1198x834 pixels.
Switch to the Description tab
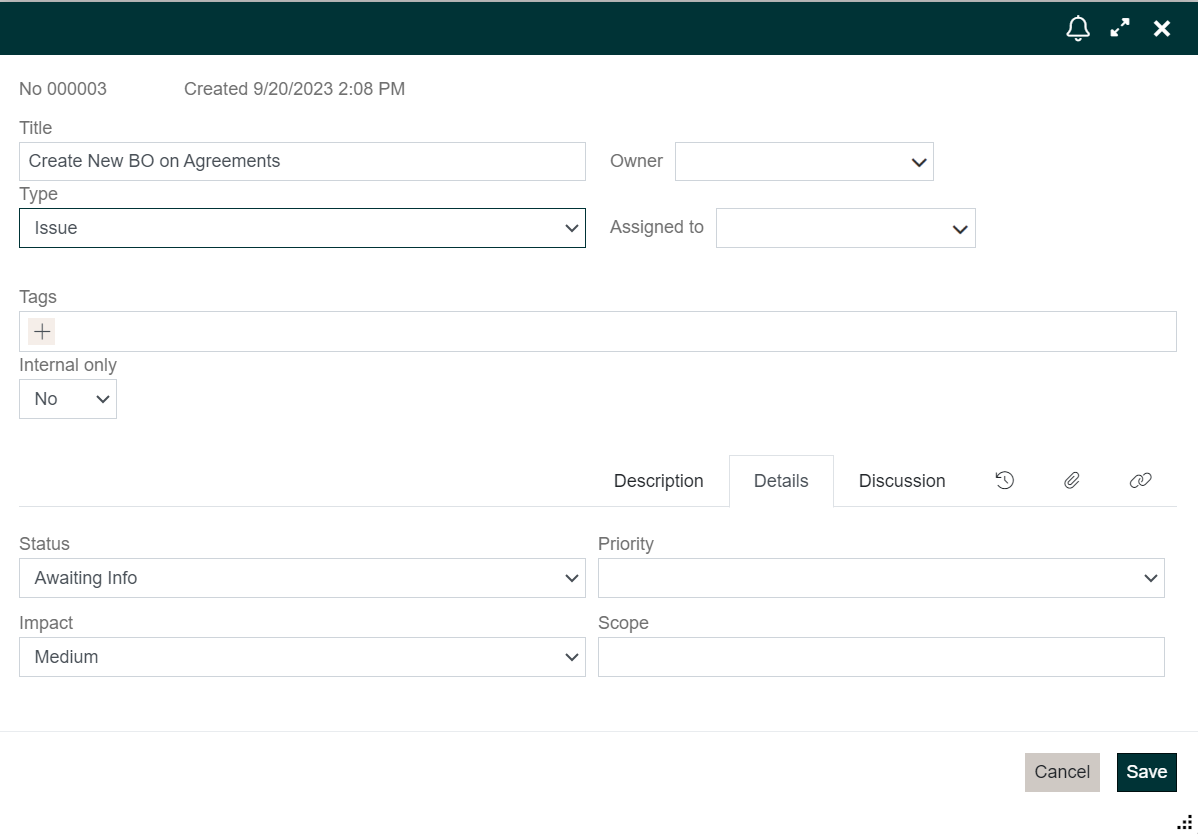pos(658,481)
